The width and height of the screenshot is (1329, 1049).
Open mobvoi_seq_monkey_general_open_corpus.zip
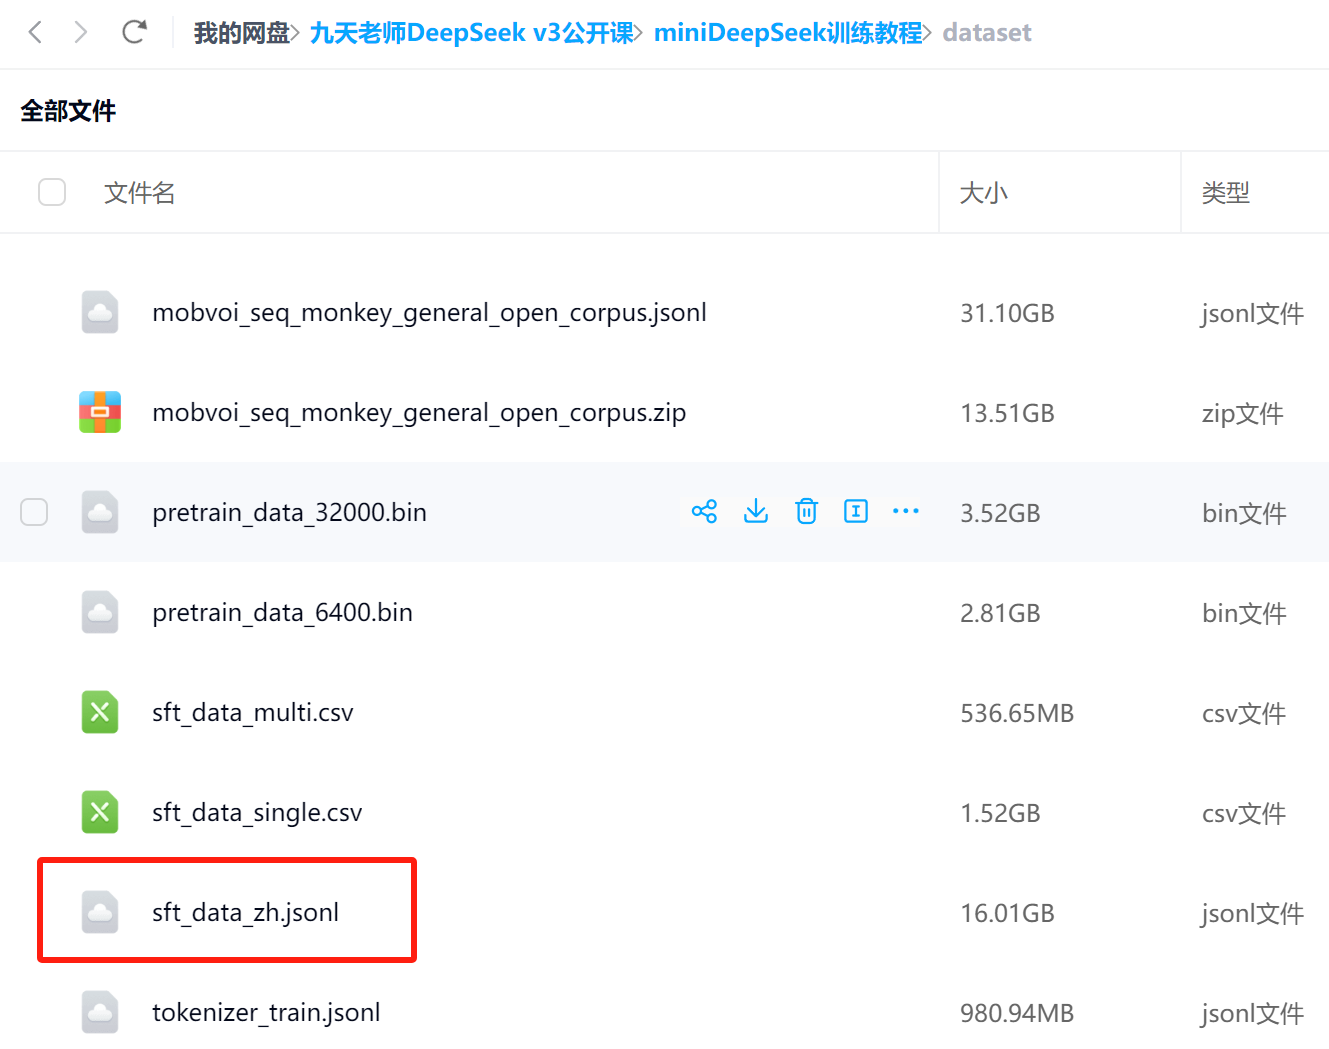click(x=419, y=413)
